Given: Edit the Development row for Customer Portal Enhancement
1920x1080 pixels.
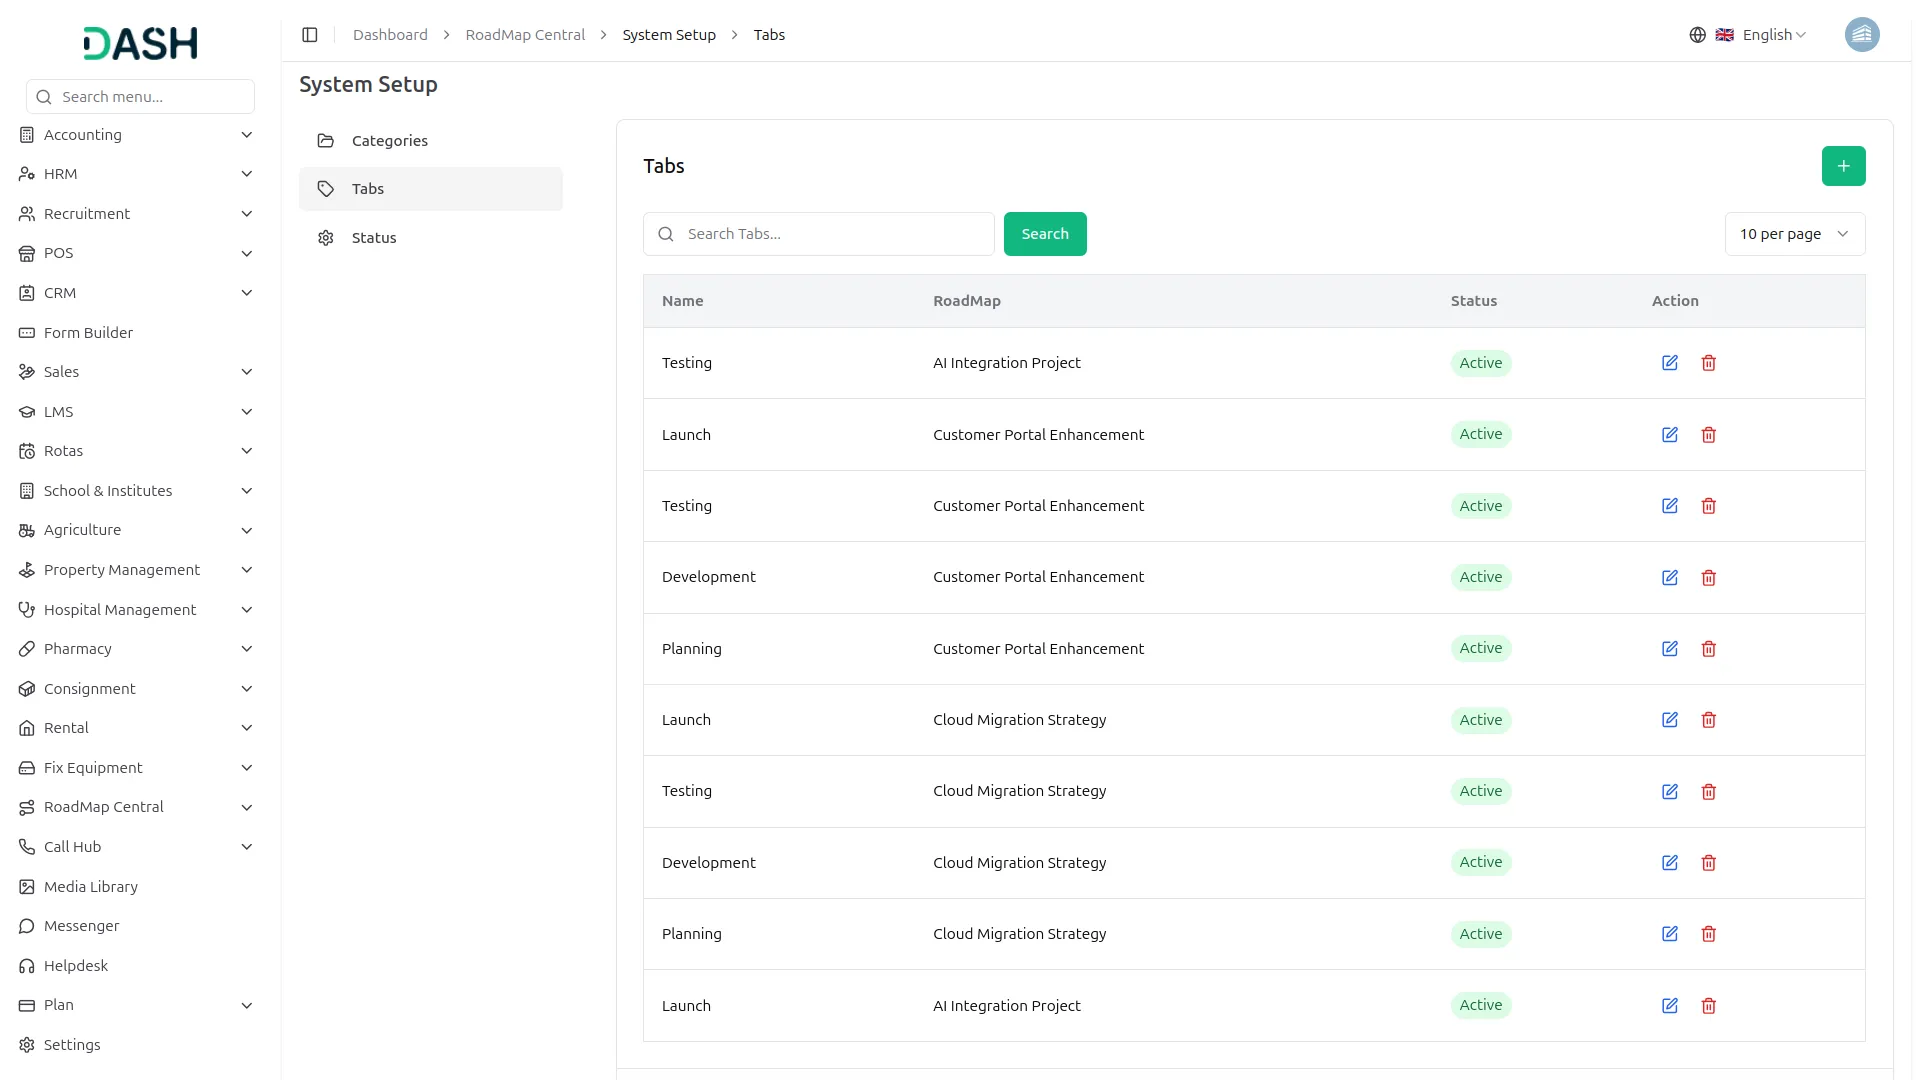Looking at the screenshot, I should click(x=1670, y=578).
